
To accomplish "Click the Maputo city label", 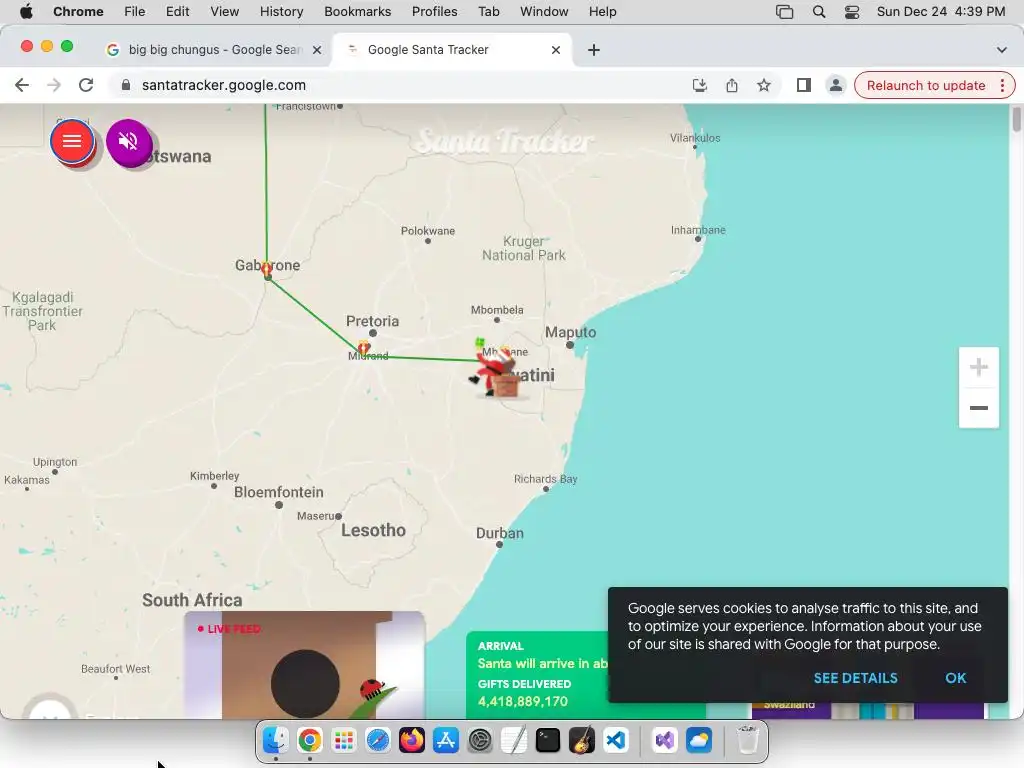I will tap(571, 332).
